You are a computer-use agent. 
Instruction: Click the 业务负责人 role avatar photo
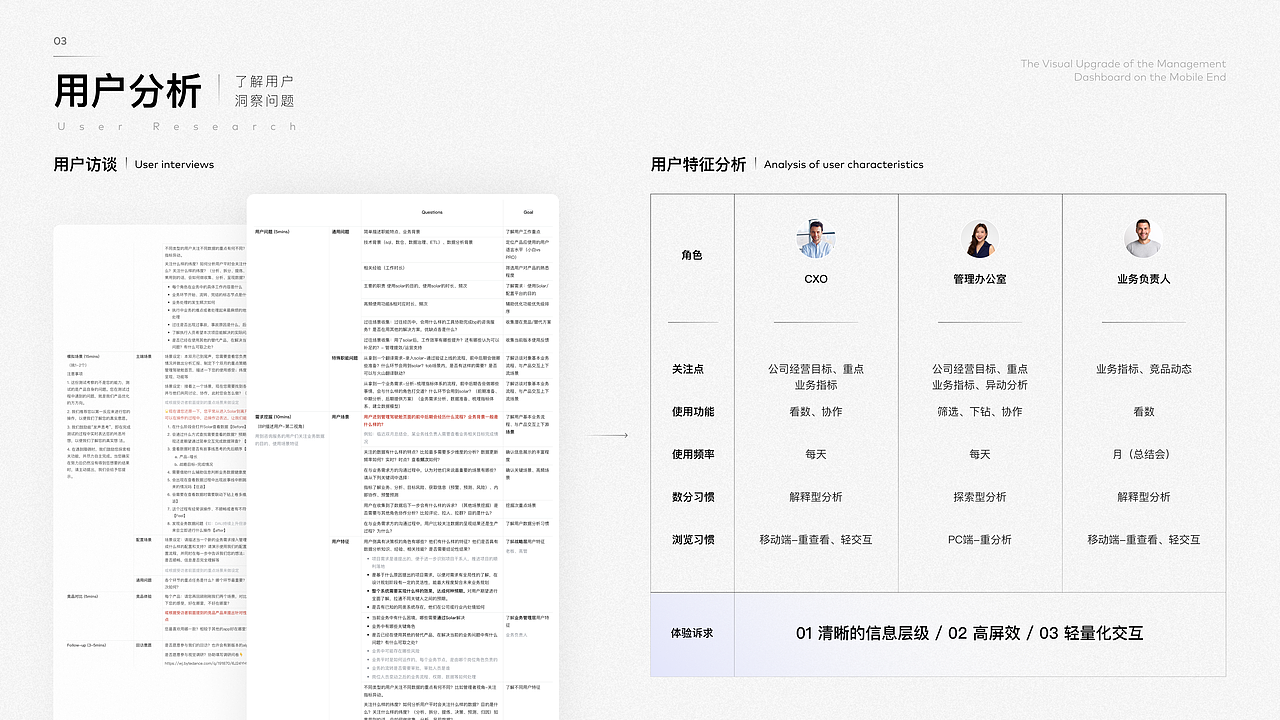[1143, 239]
